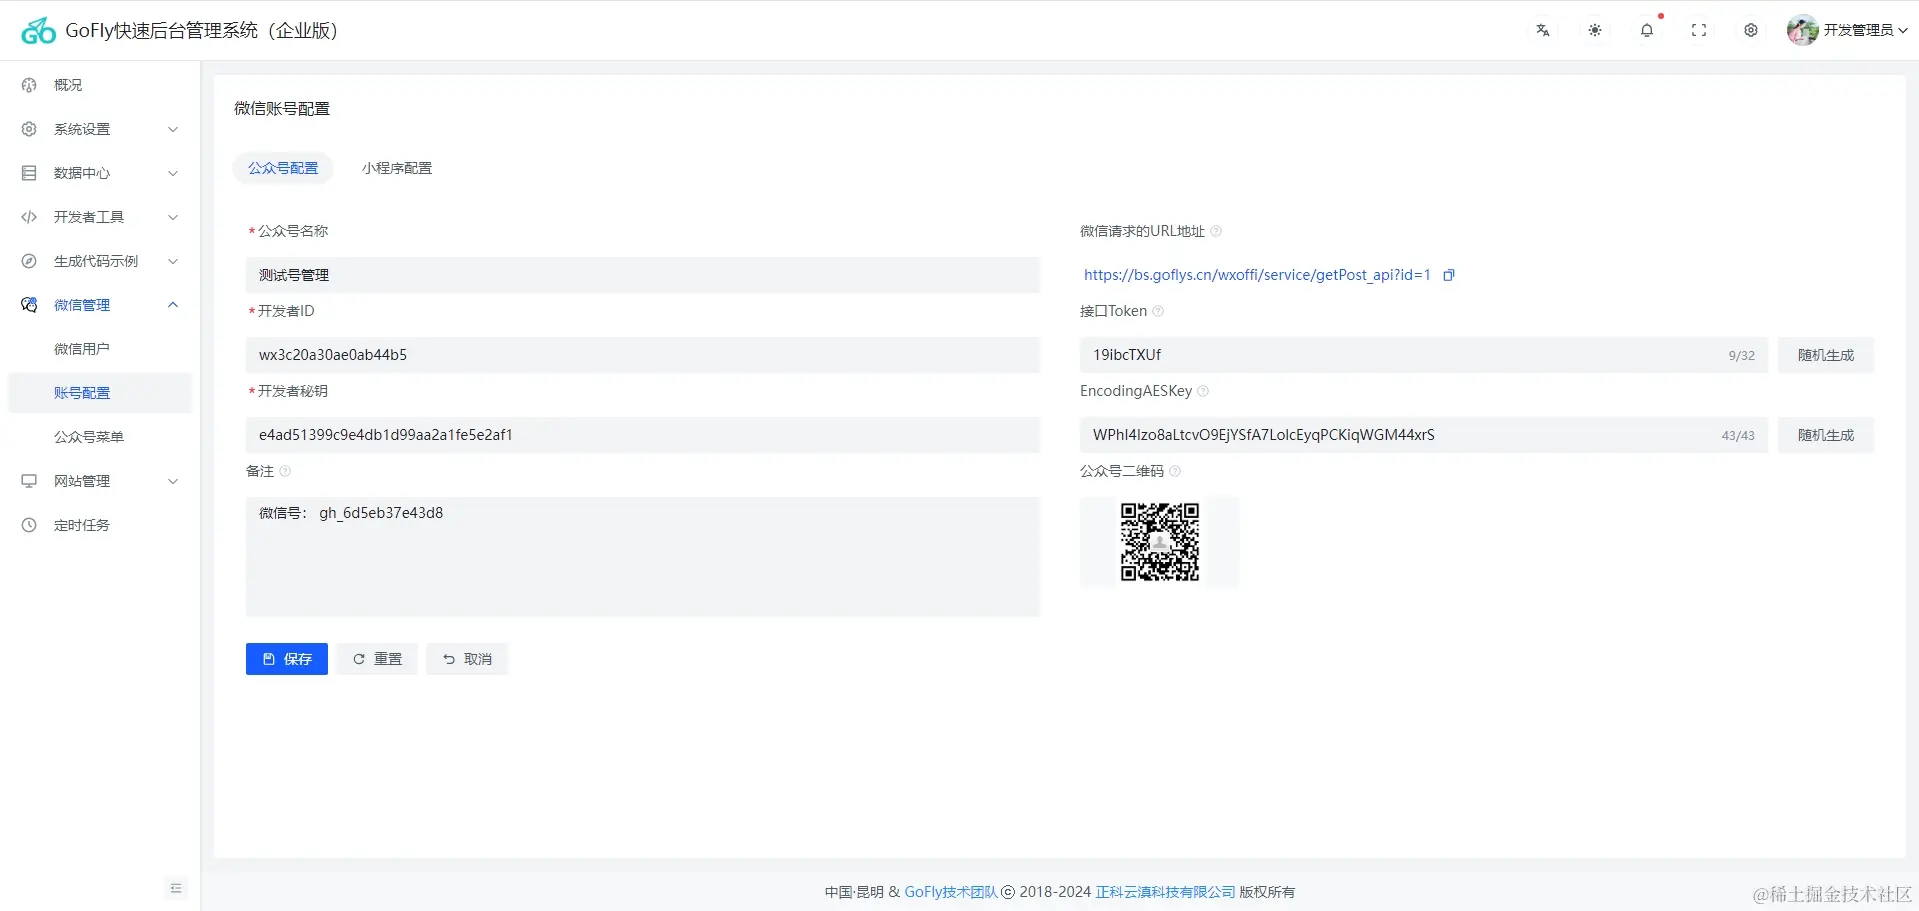Open the notifications bell
The image size is (1919, 911).
click(1647, 30)
